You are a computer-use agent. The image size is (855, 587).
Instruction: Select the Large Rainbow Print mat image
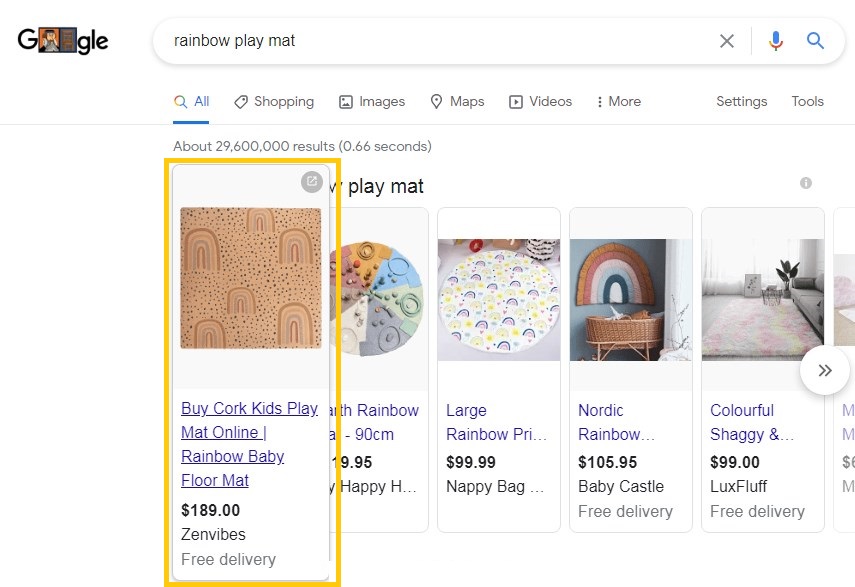(499, 299)
